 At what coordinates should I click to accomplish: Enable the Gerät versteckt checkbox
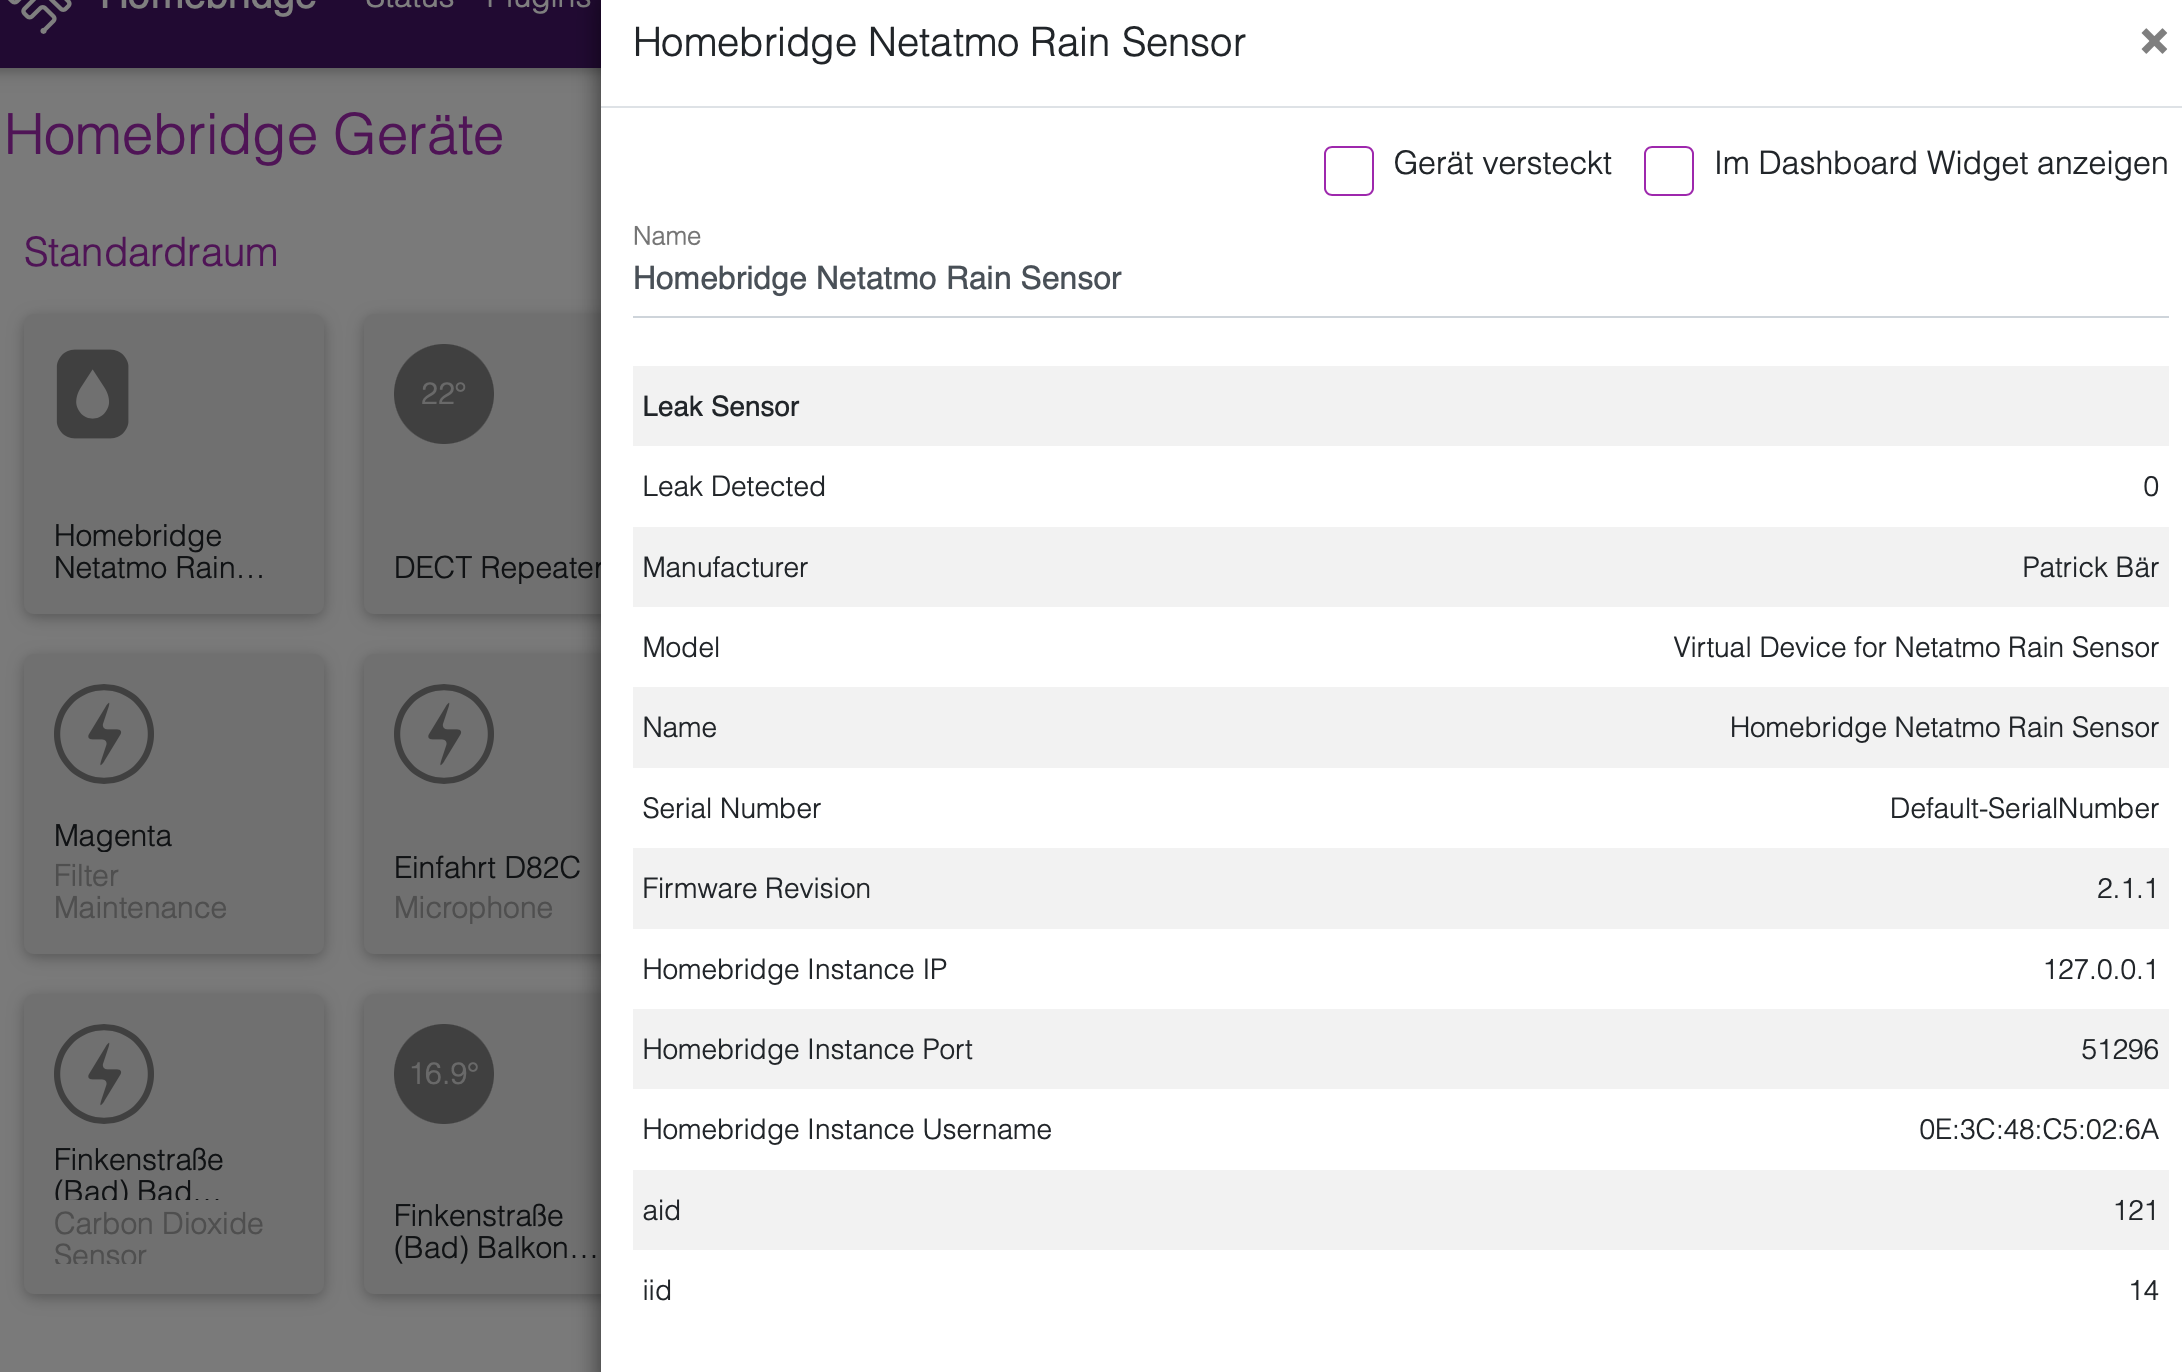click(1348, 170)
